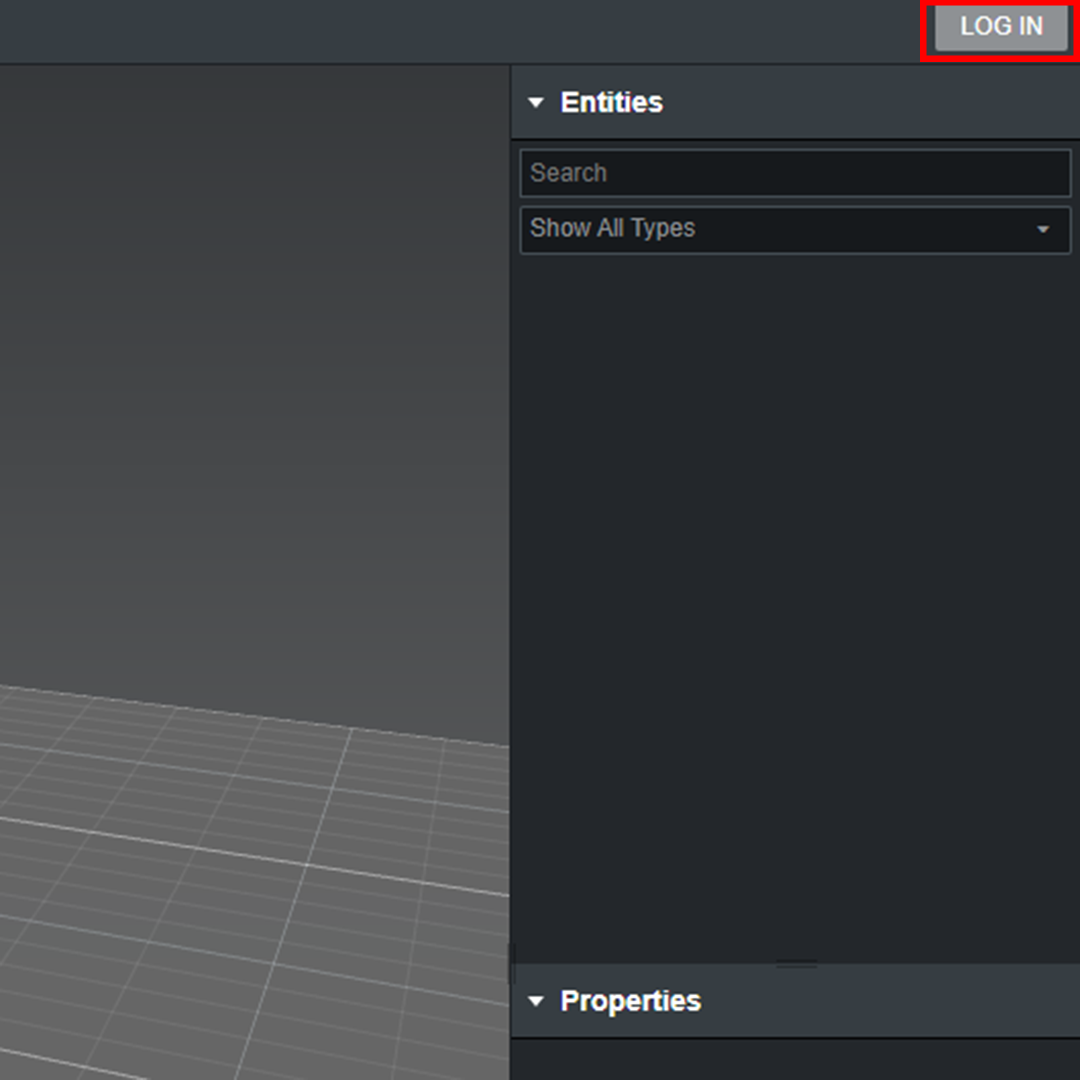
Task: Click the dark top toolbar area
Action: pyautogui.click(x=400, y=28)
